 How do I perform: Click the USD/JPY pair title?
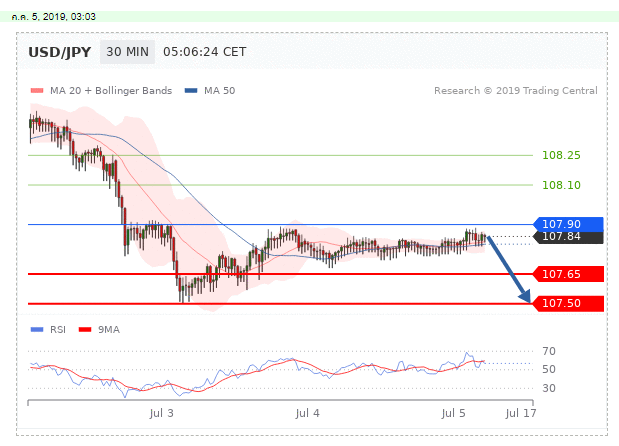(60, 52)
